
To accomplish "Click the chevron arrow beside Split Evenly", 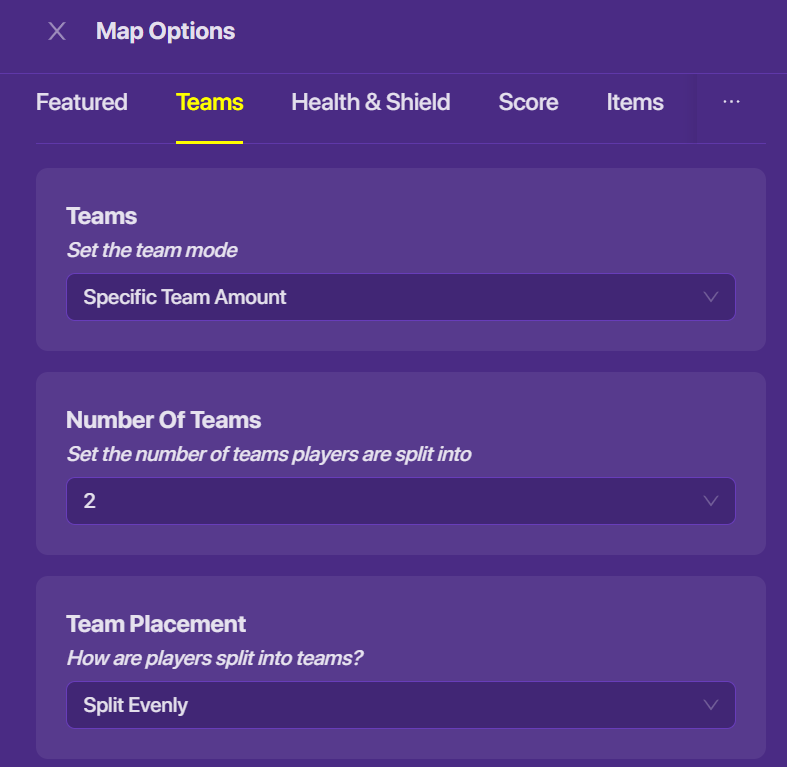I will (x=711, y=705).
